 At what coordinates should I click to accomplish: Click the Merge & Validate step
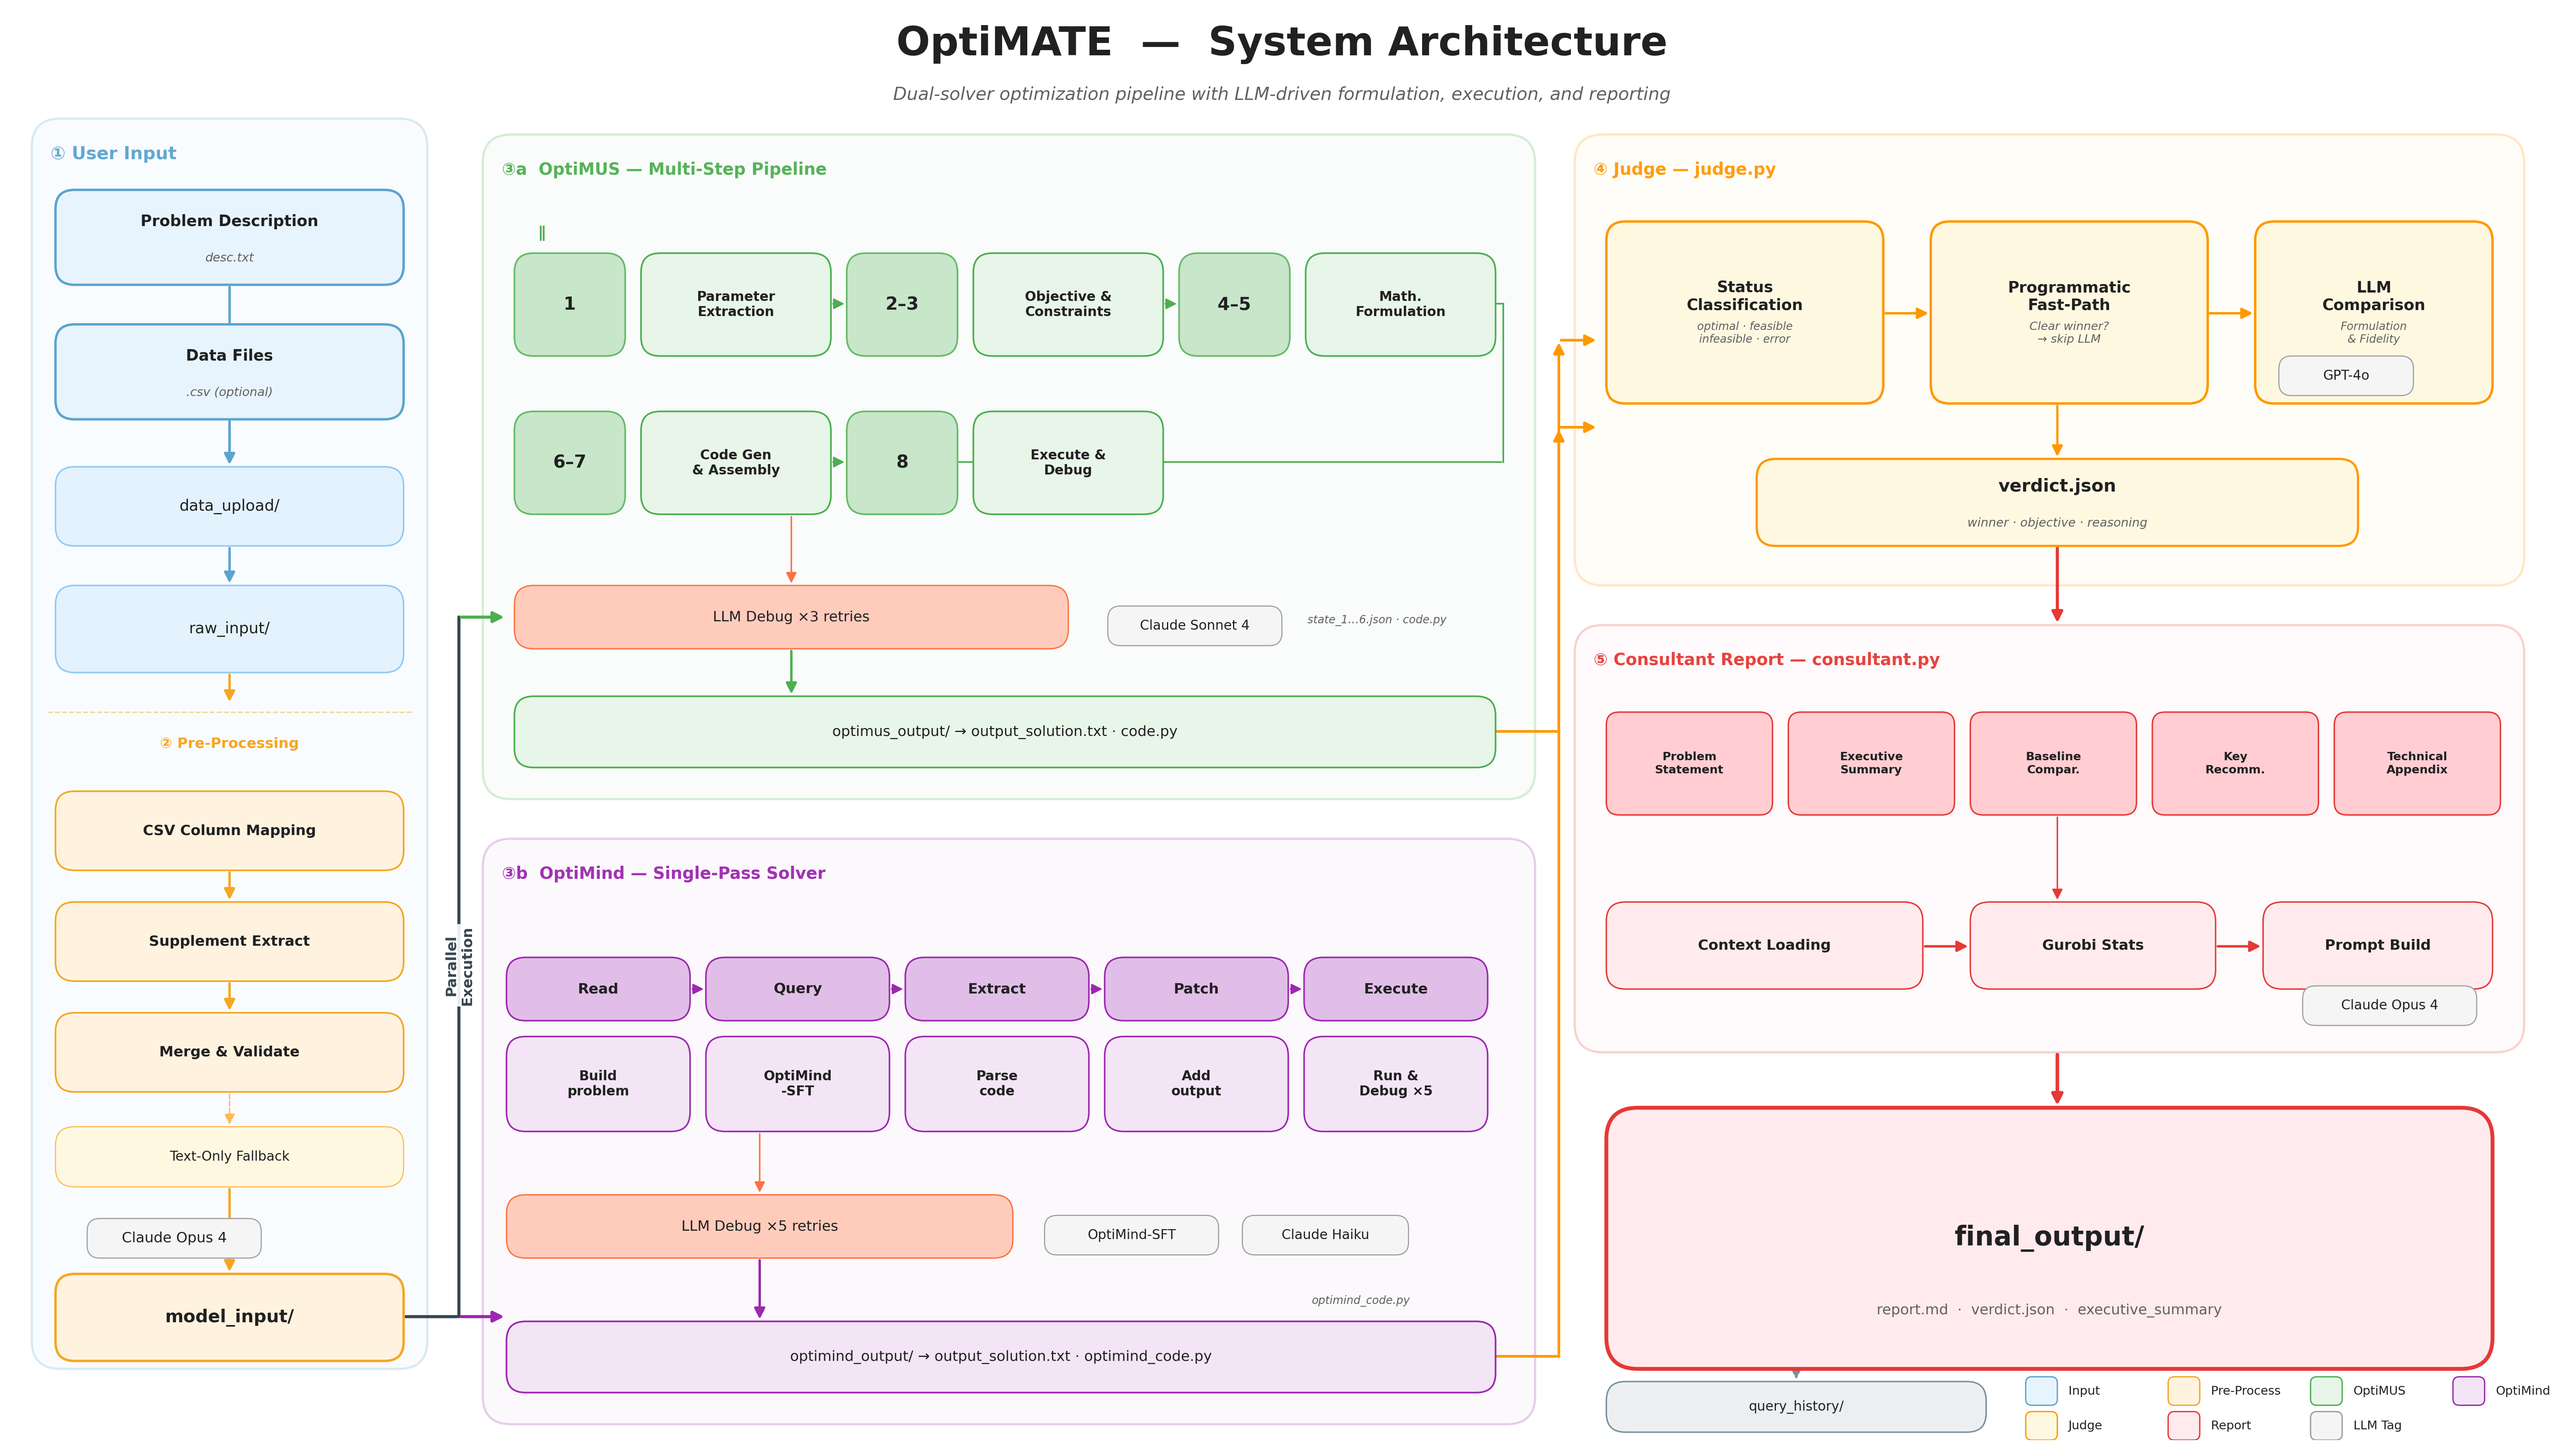(x=229, y=1052)
